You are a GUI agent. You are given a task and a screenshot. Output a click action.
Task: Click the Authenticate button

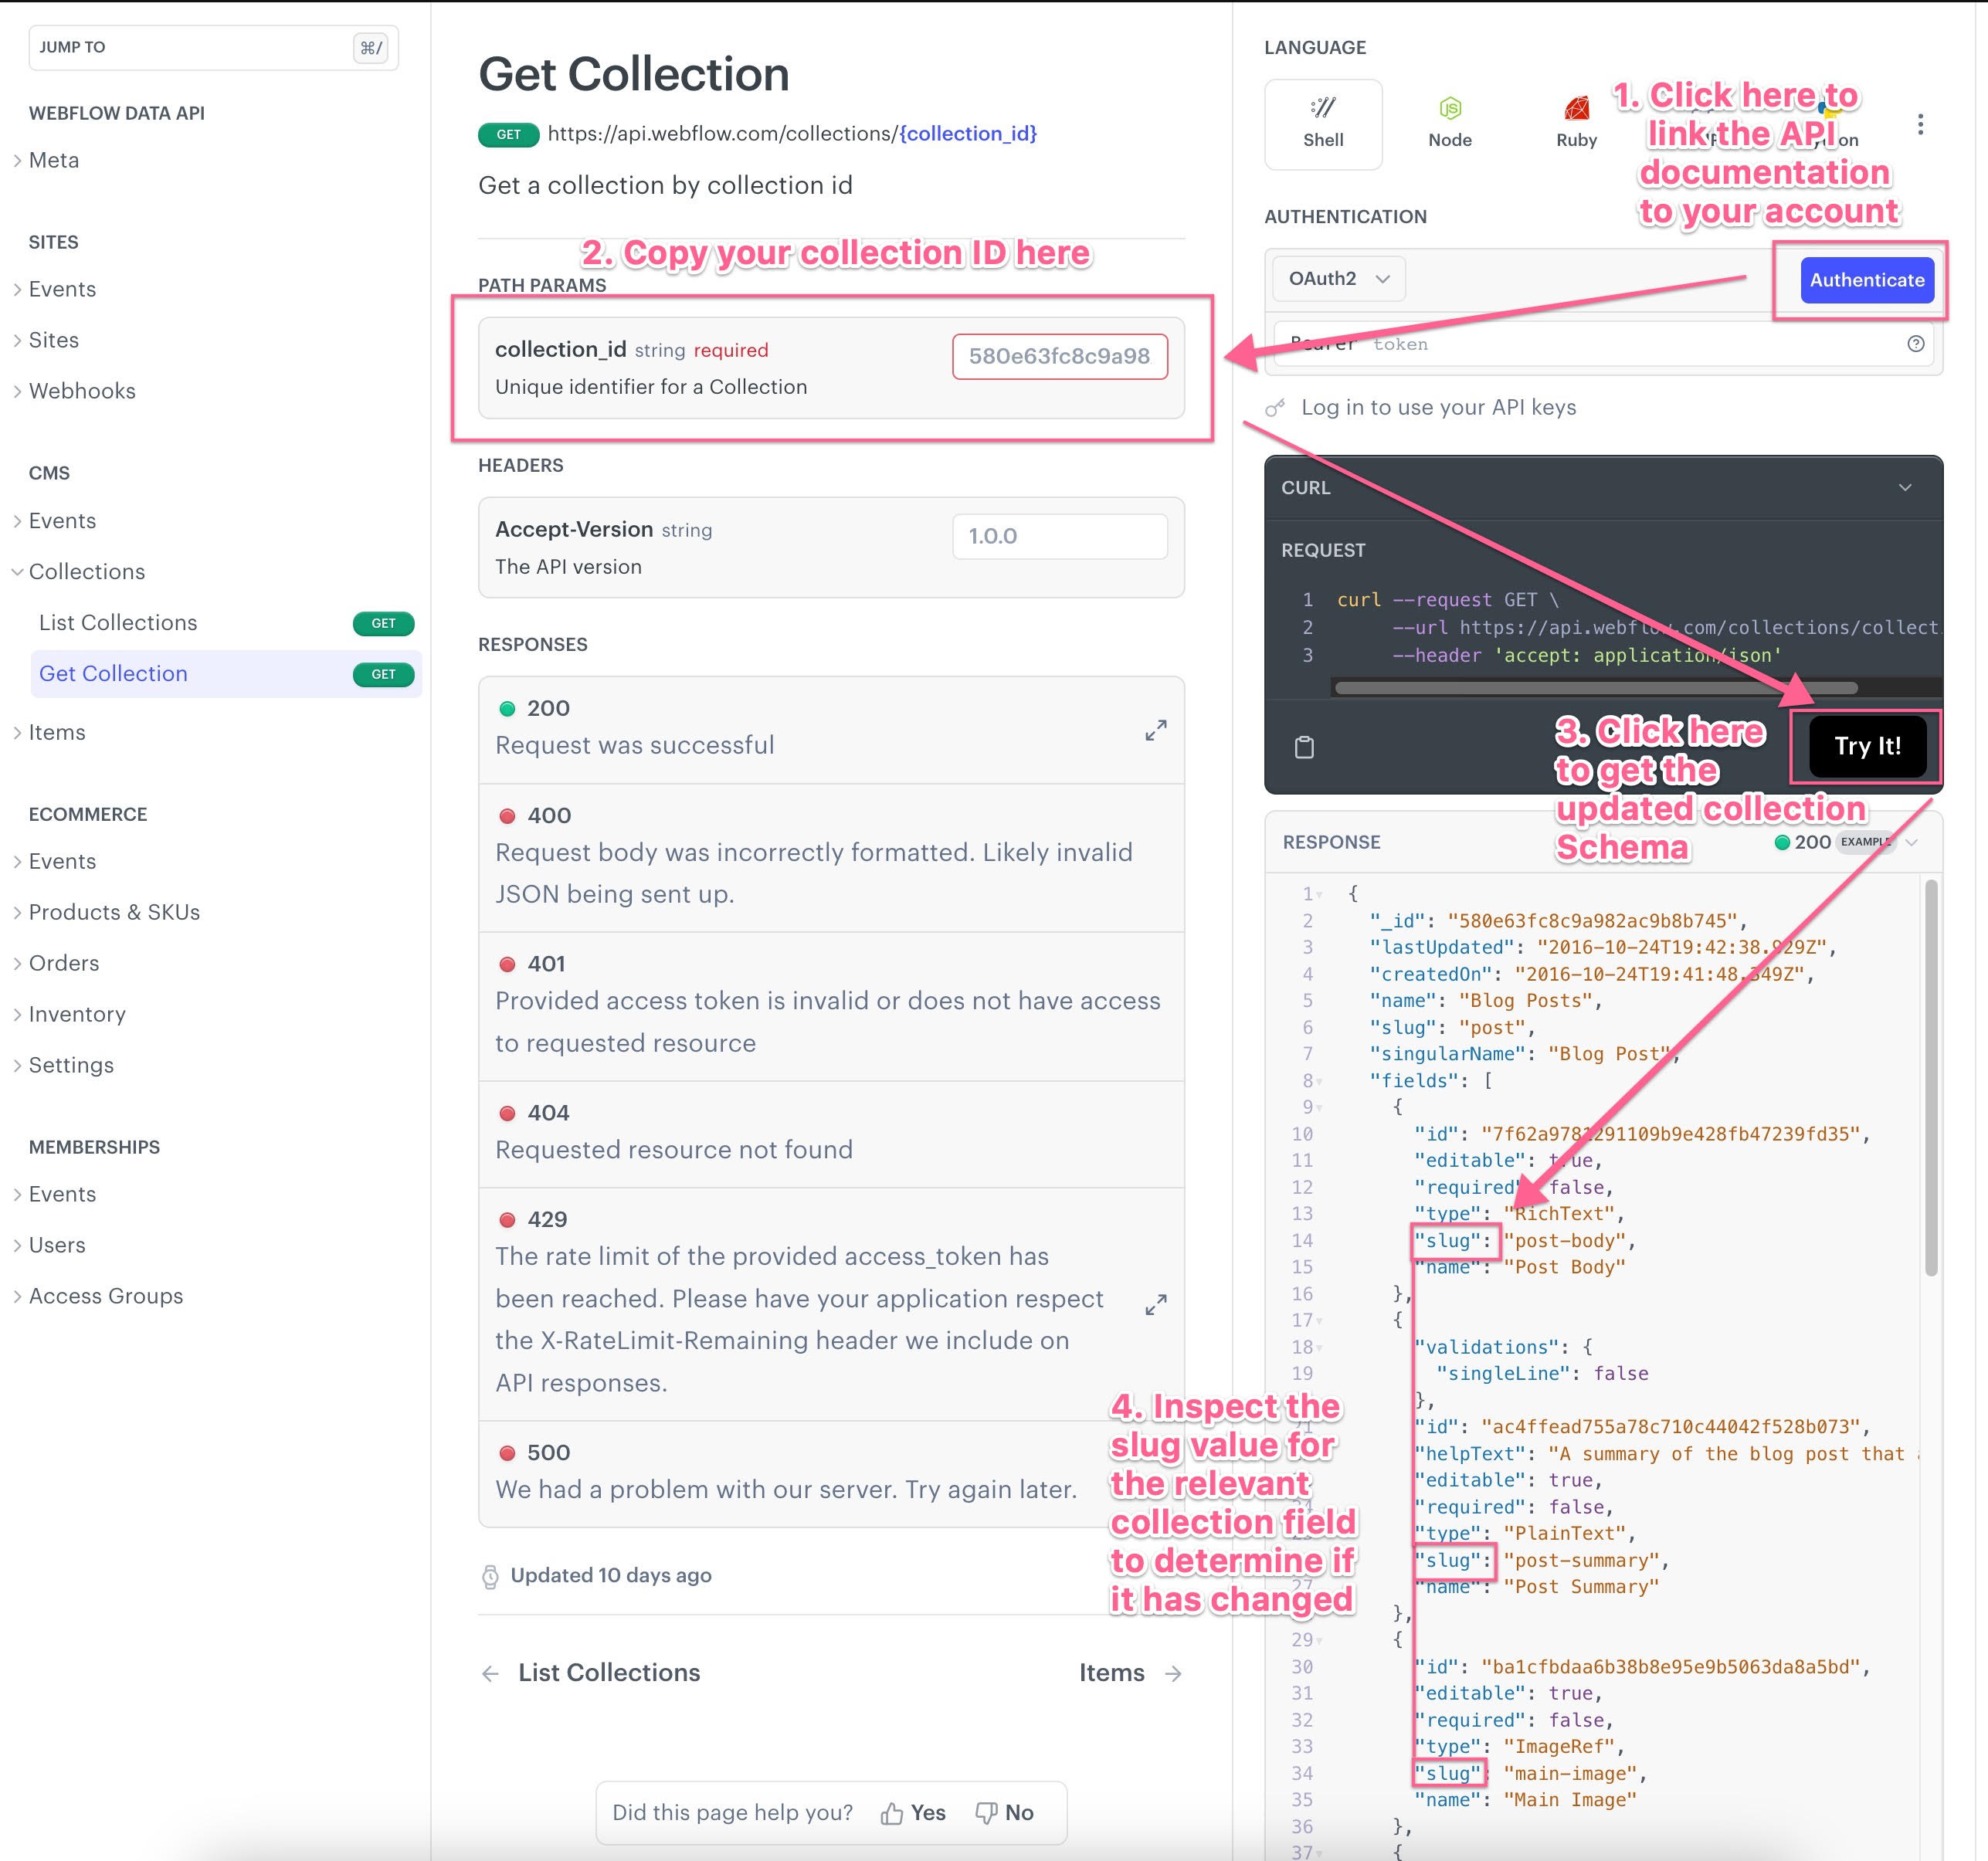[x=1866, y=280]
